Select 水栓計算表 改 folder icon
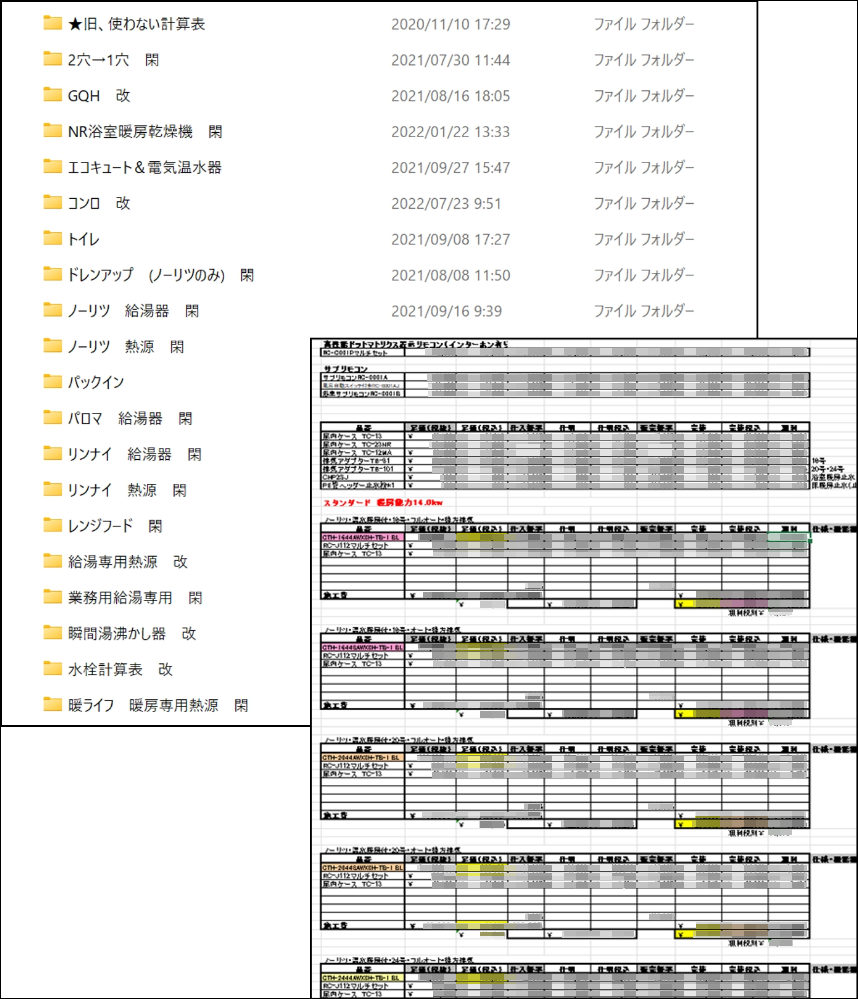 [52, 668]
